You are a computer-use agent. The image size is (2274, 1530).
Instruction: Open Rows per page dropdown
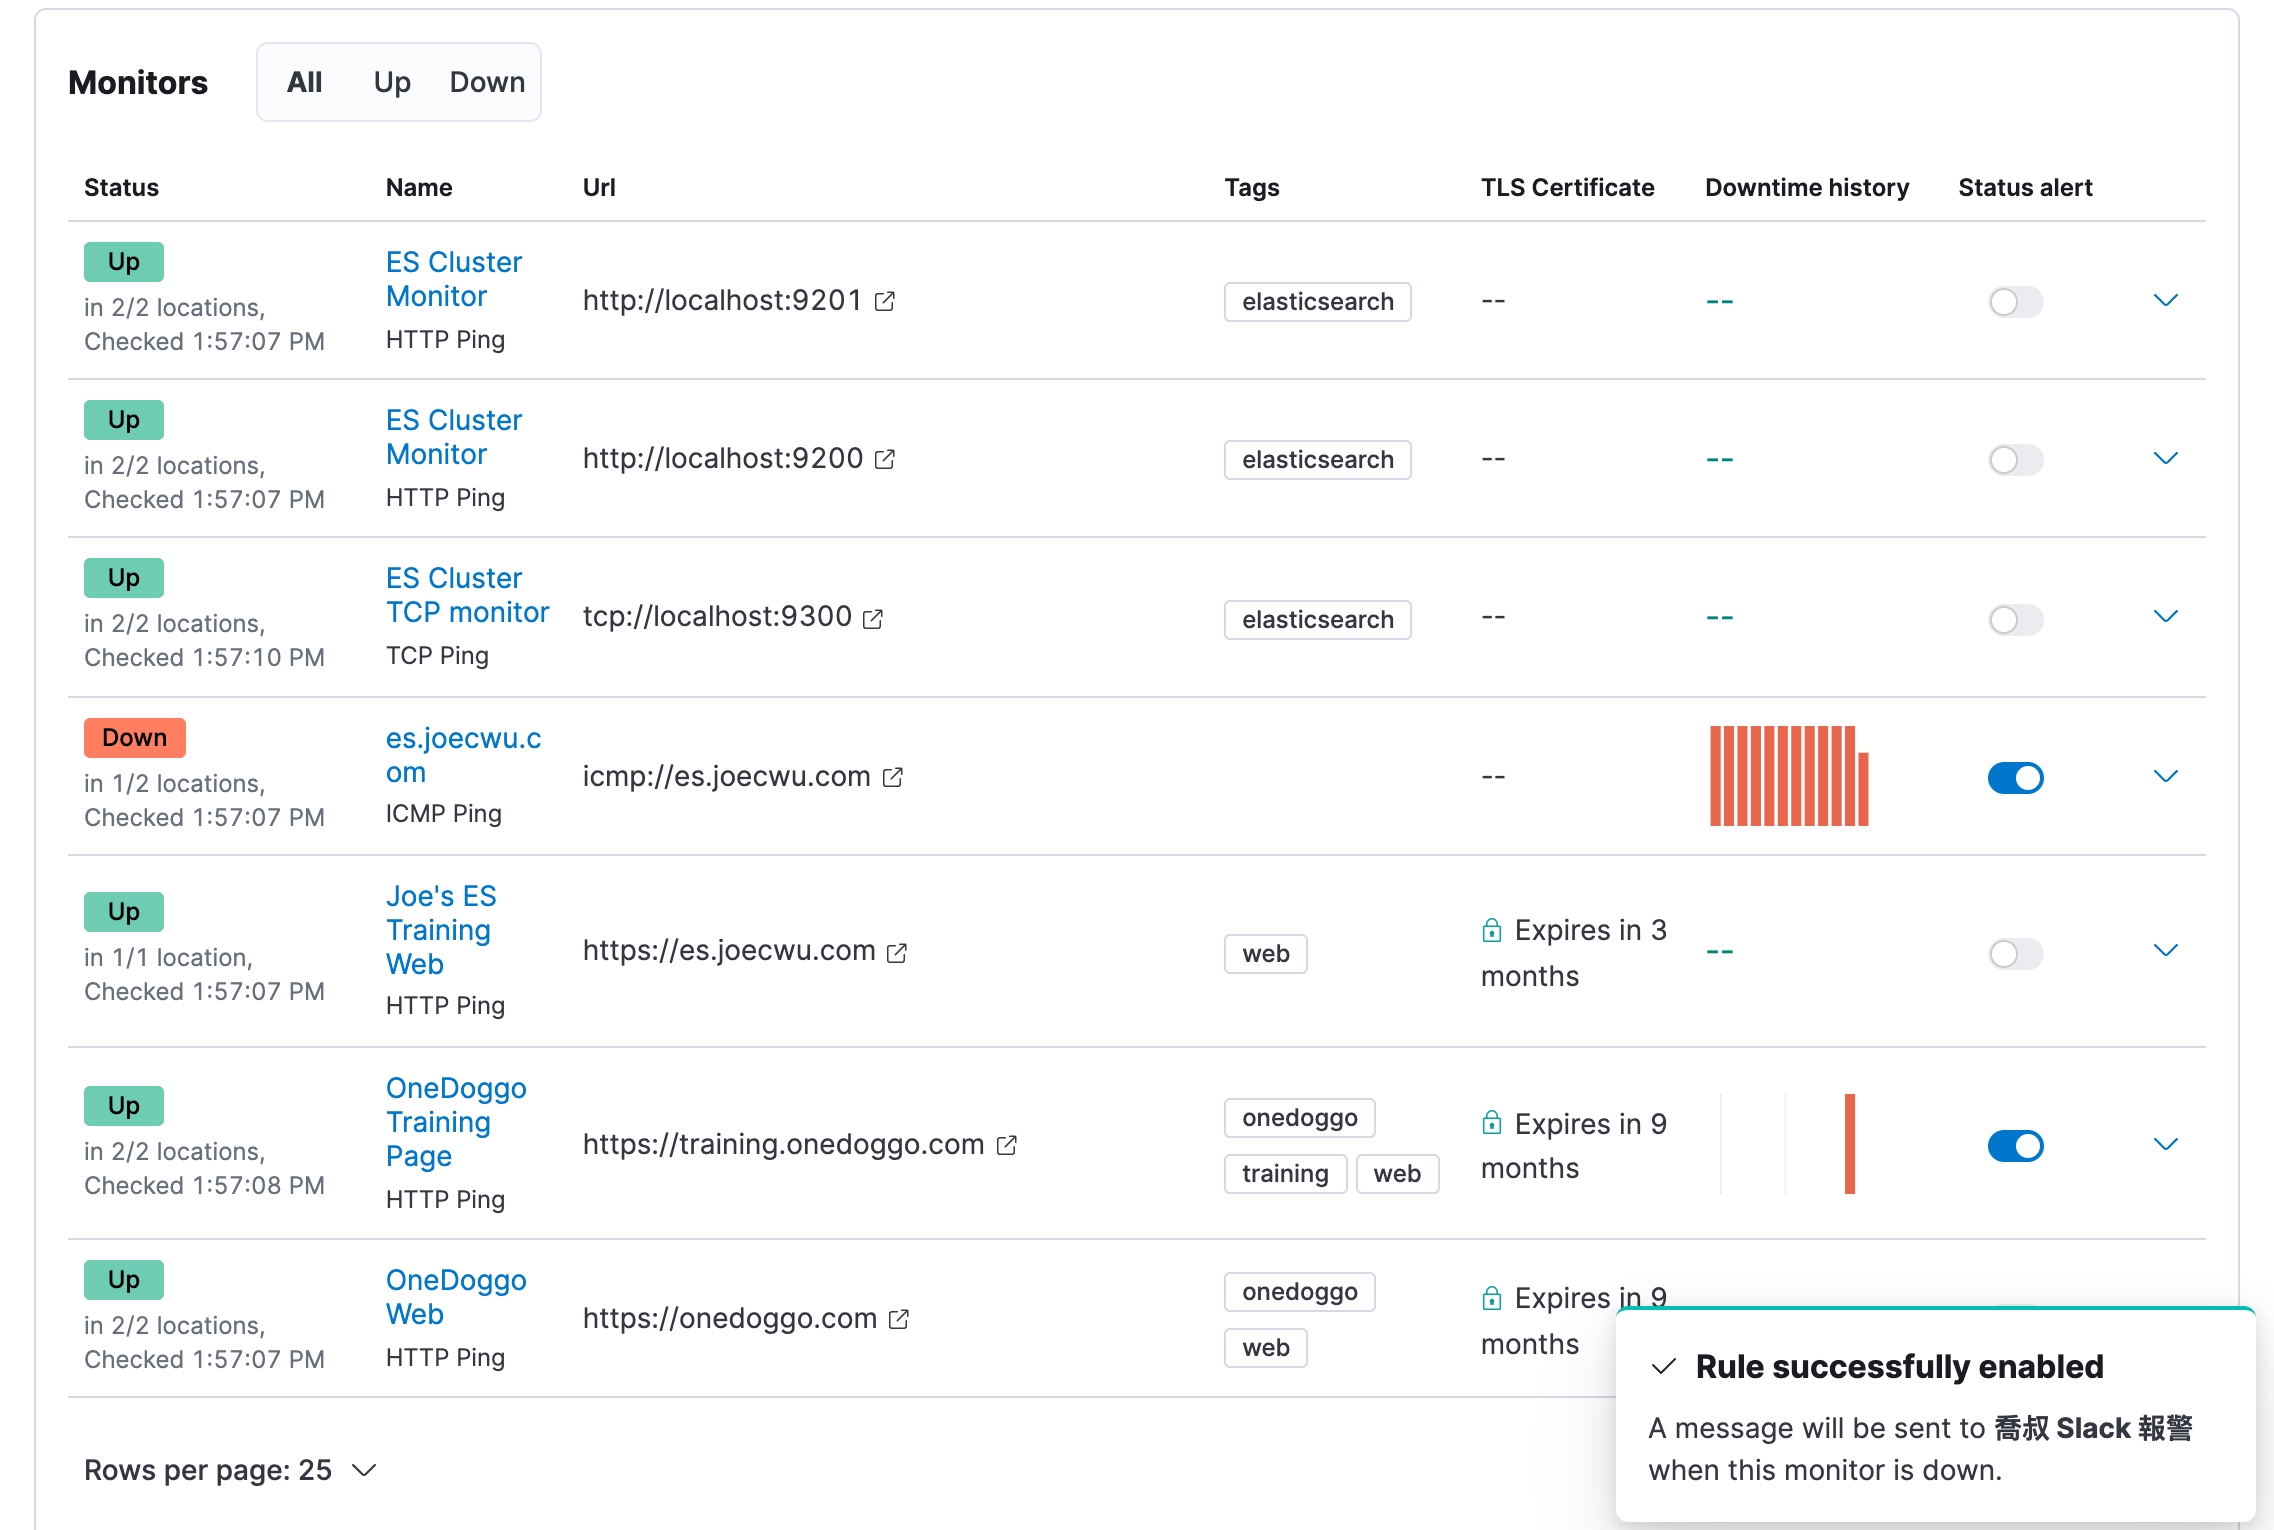click(230, 1470)
